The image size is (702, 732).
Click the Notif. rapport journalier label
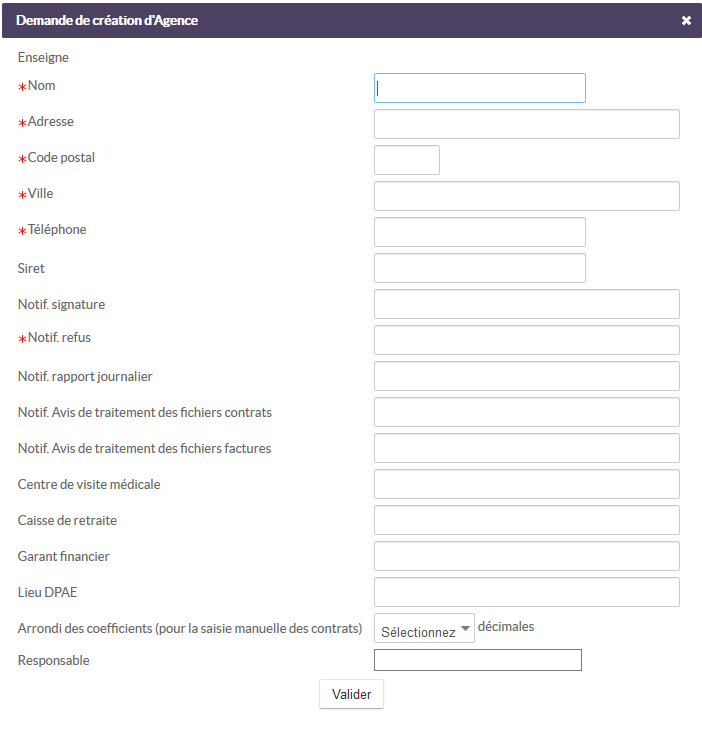pos(85,376)
